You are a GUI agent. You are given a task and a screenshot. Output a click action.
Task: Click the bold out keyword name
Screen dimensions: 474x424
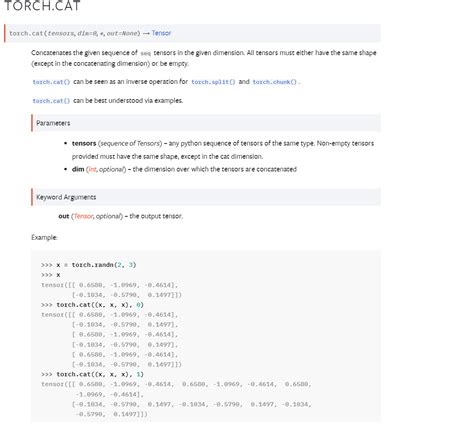coord(64,216)
